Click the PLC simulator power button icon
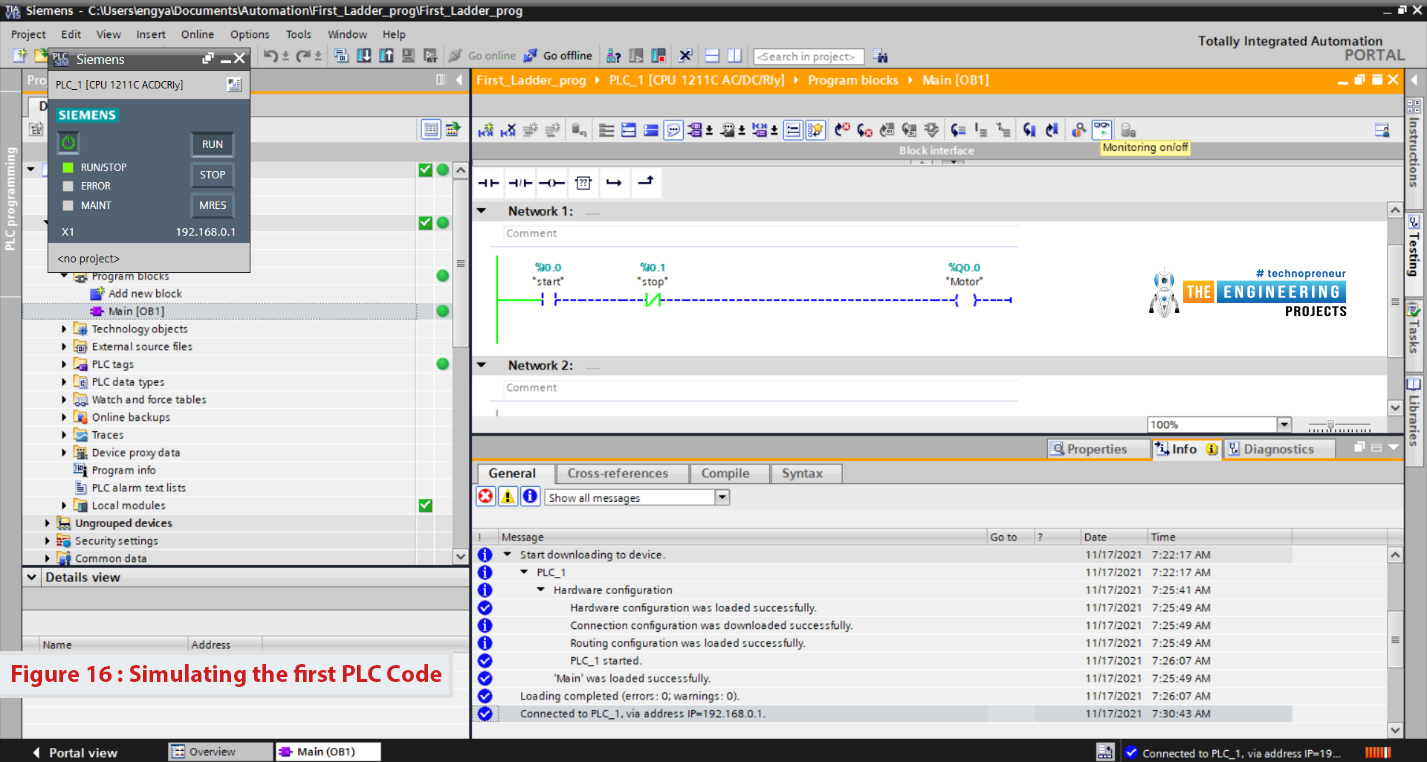The image size is (1427, 762). pos(68,143)
